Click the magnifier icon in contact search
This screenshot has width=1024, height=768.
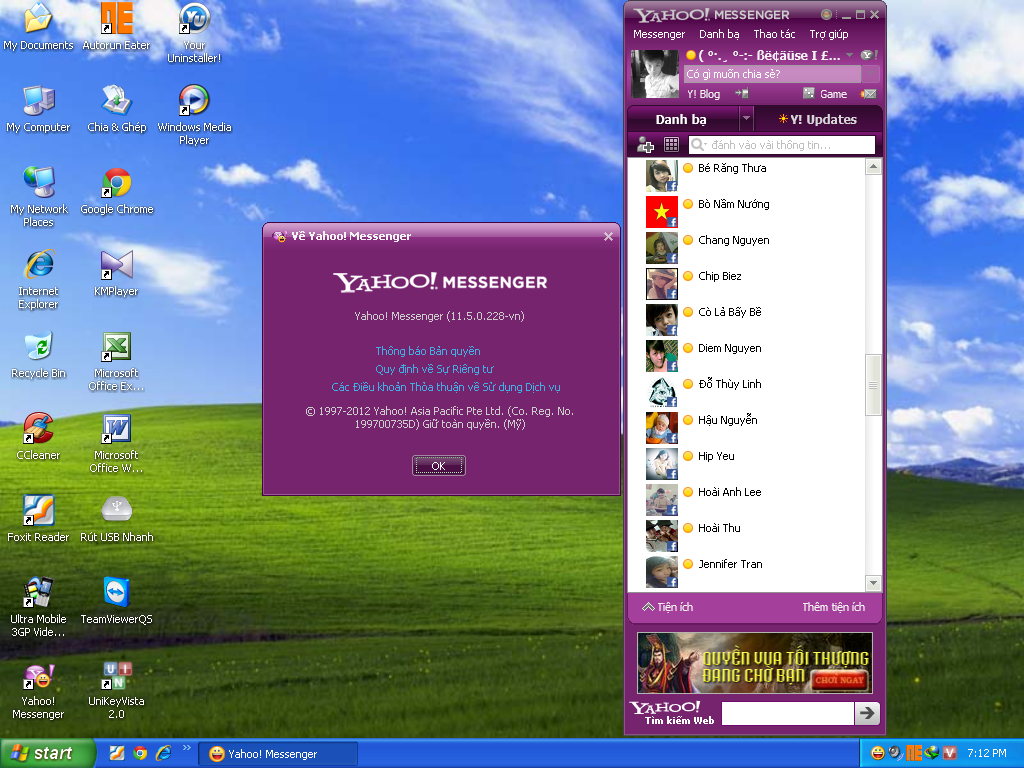[x=698, y=144]
